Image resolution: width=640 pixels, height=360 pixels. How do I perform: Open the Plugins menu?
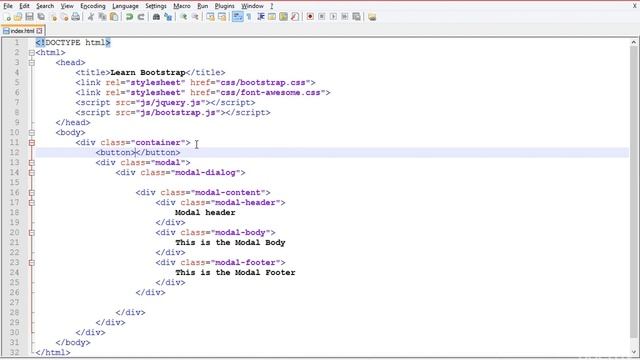pyautogui.click(x=224, y=6)
